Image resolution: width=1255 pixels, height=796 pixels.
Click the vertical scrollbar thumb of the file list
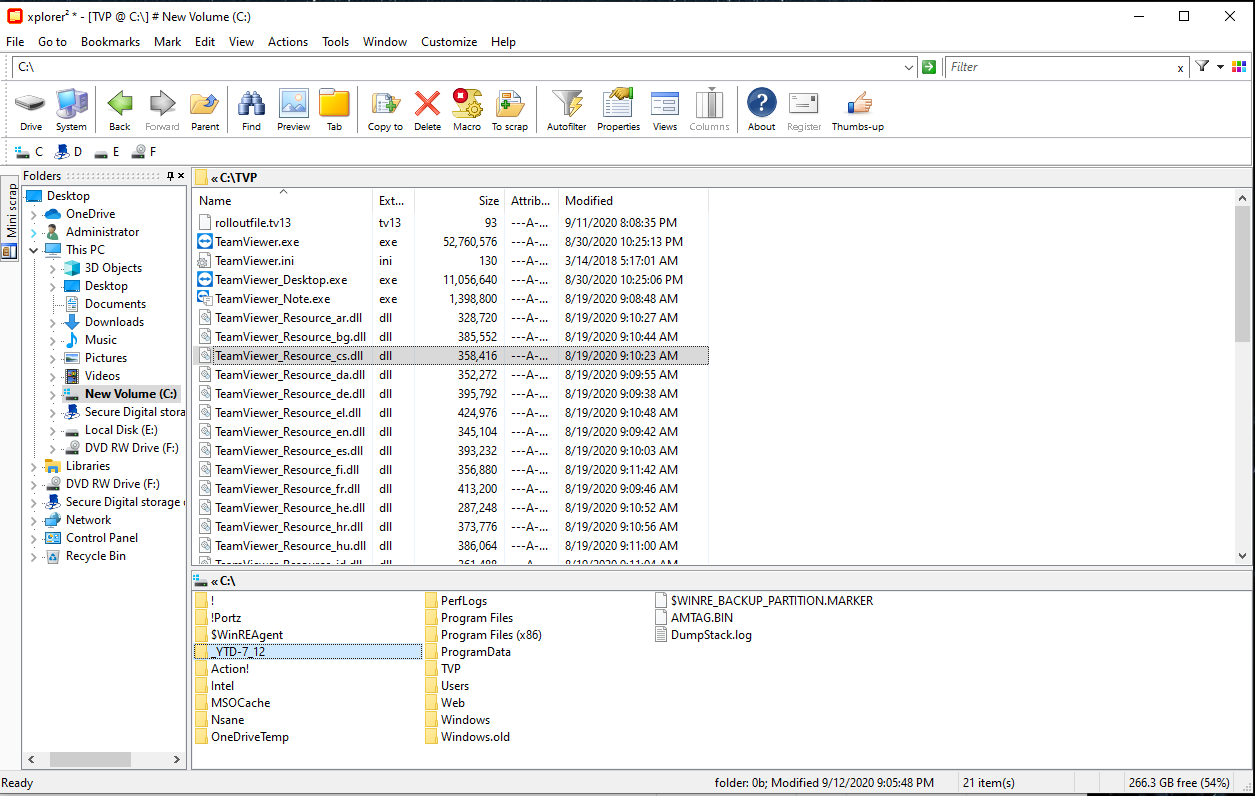click(x=1242, y=273)
